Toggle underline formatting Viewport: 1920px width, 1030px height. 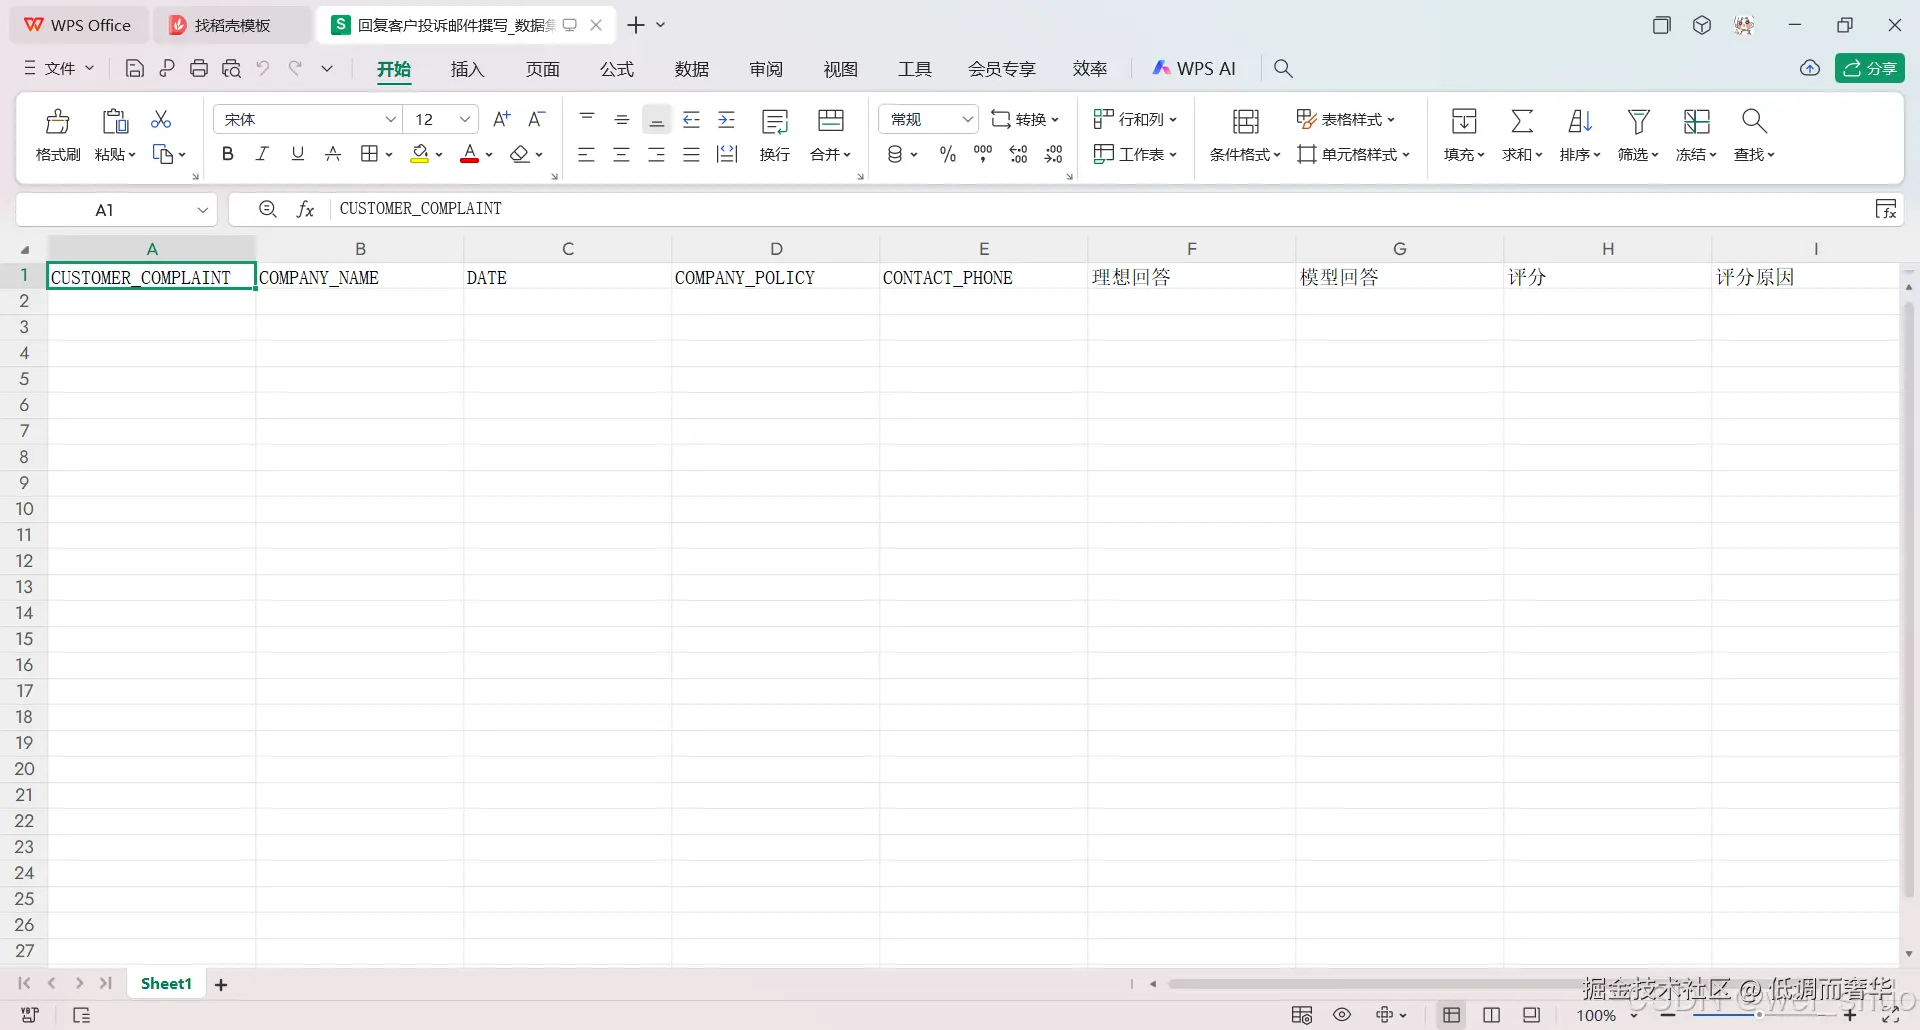click(x=298, y=154)
